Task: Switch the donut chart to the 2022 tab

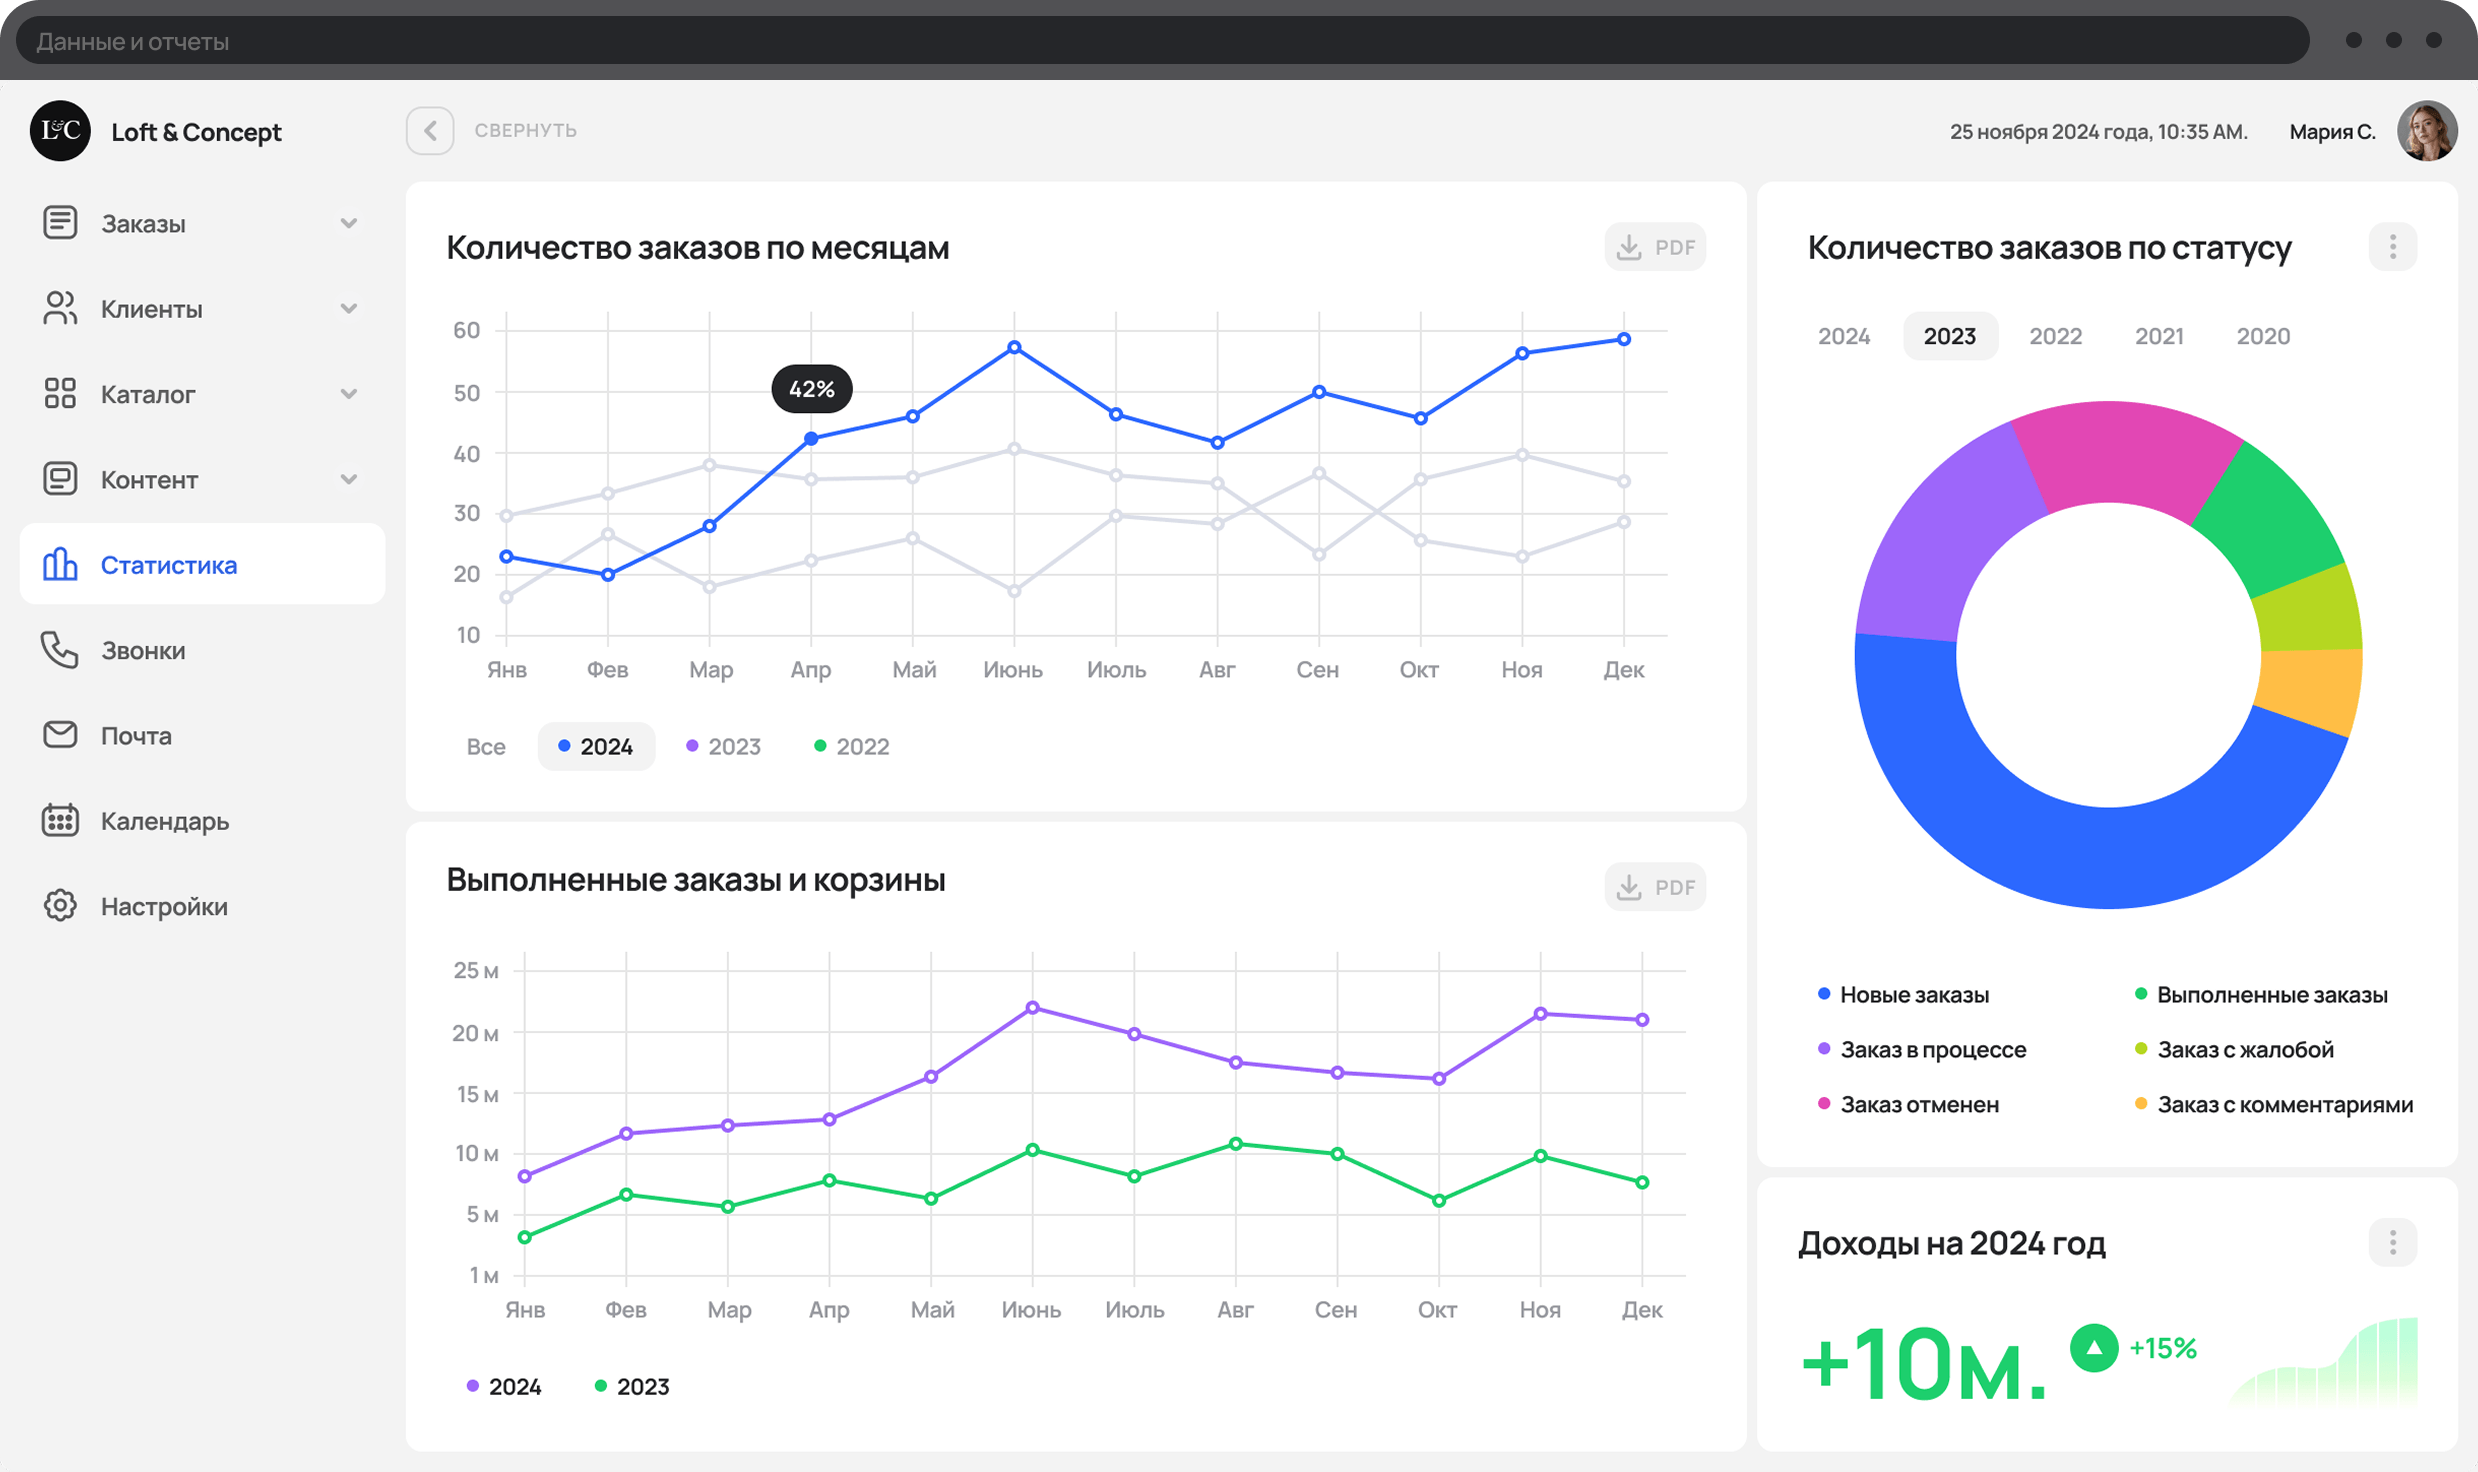Action: pos(2055,336)
